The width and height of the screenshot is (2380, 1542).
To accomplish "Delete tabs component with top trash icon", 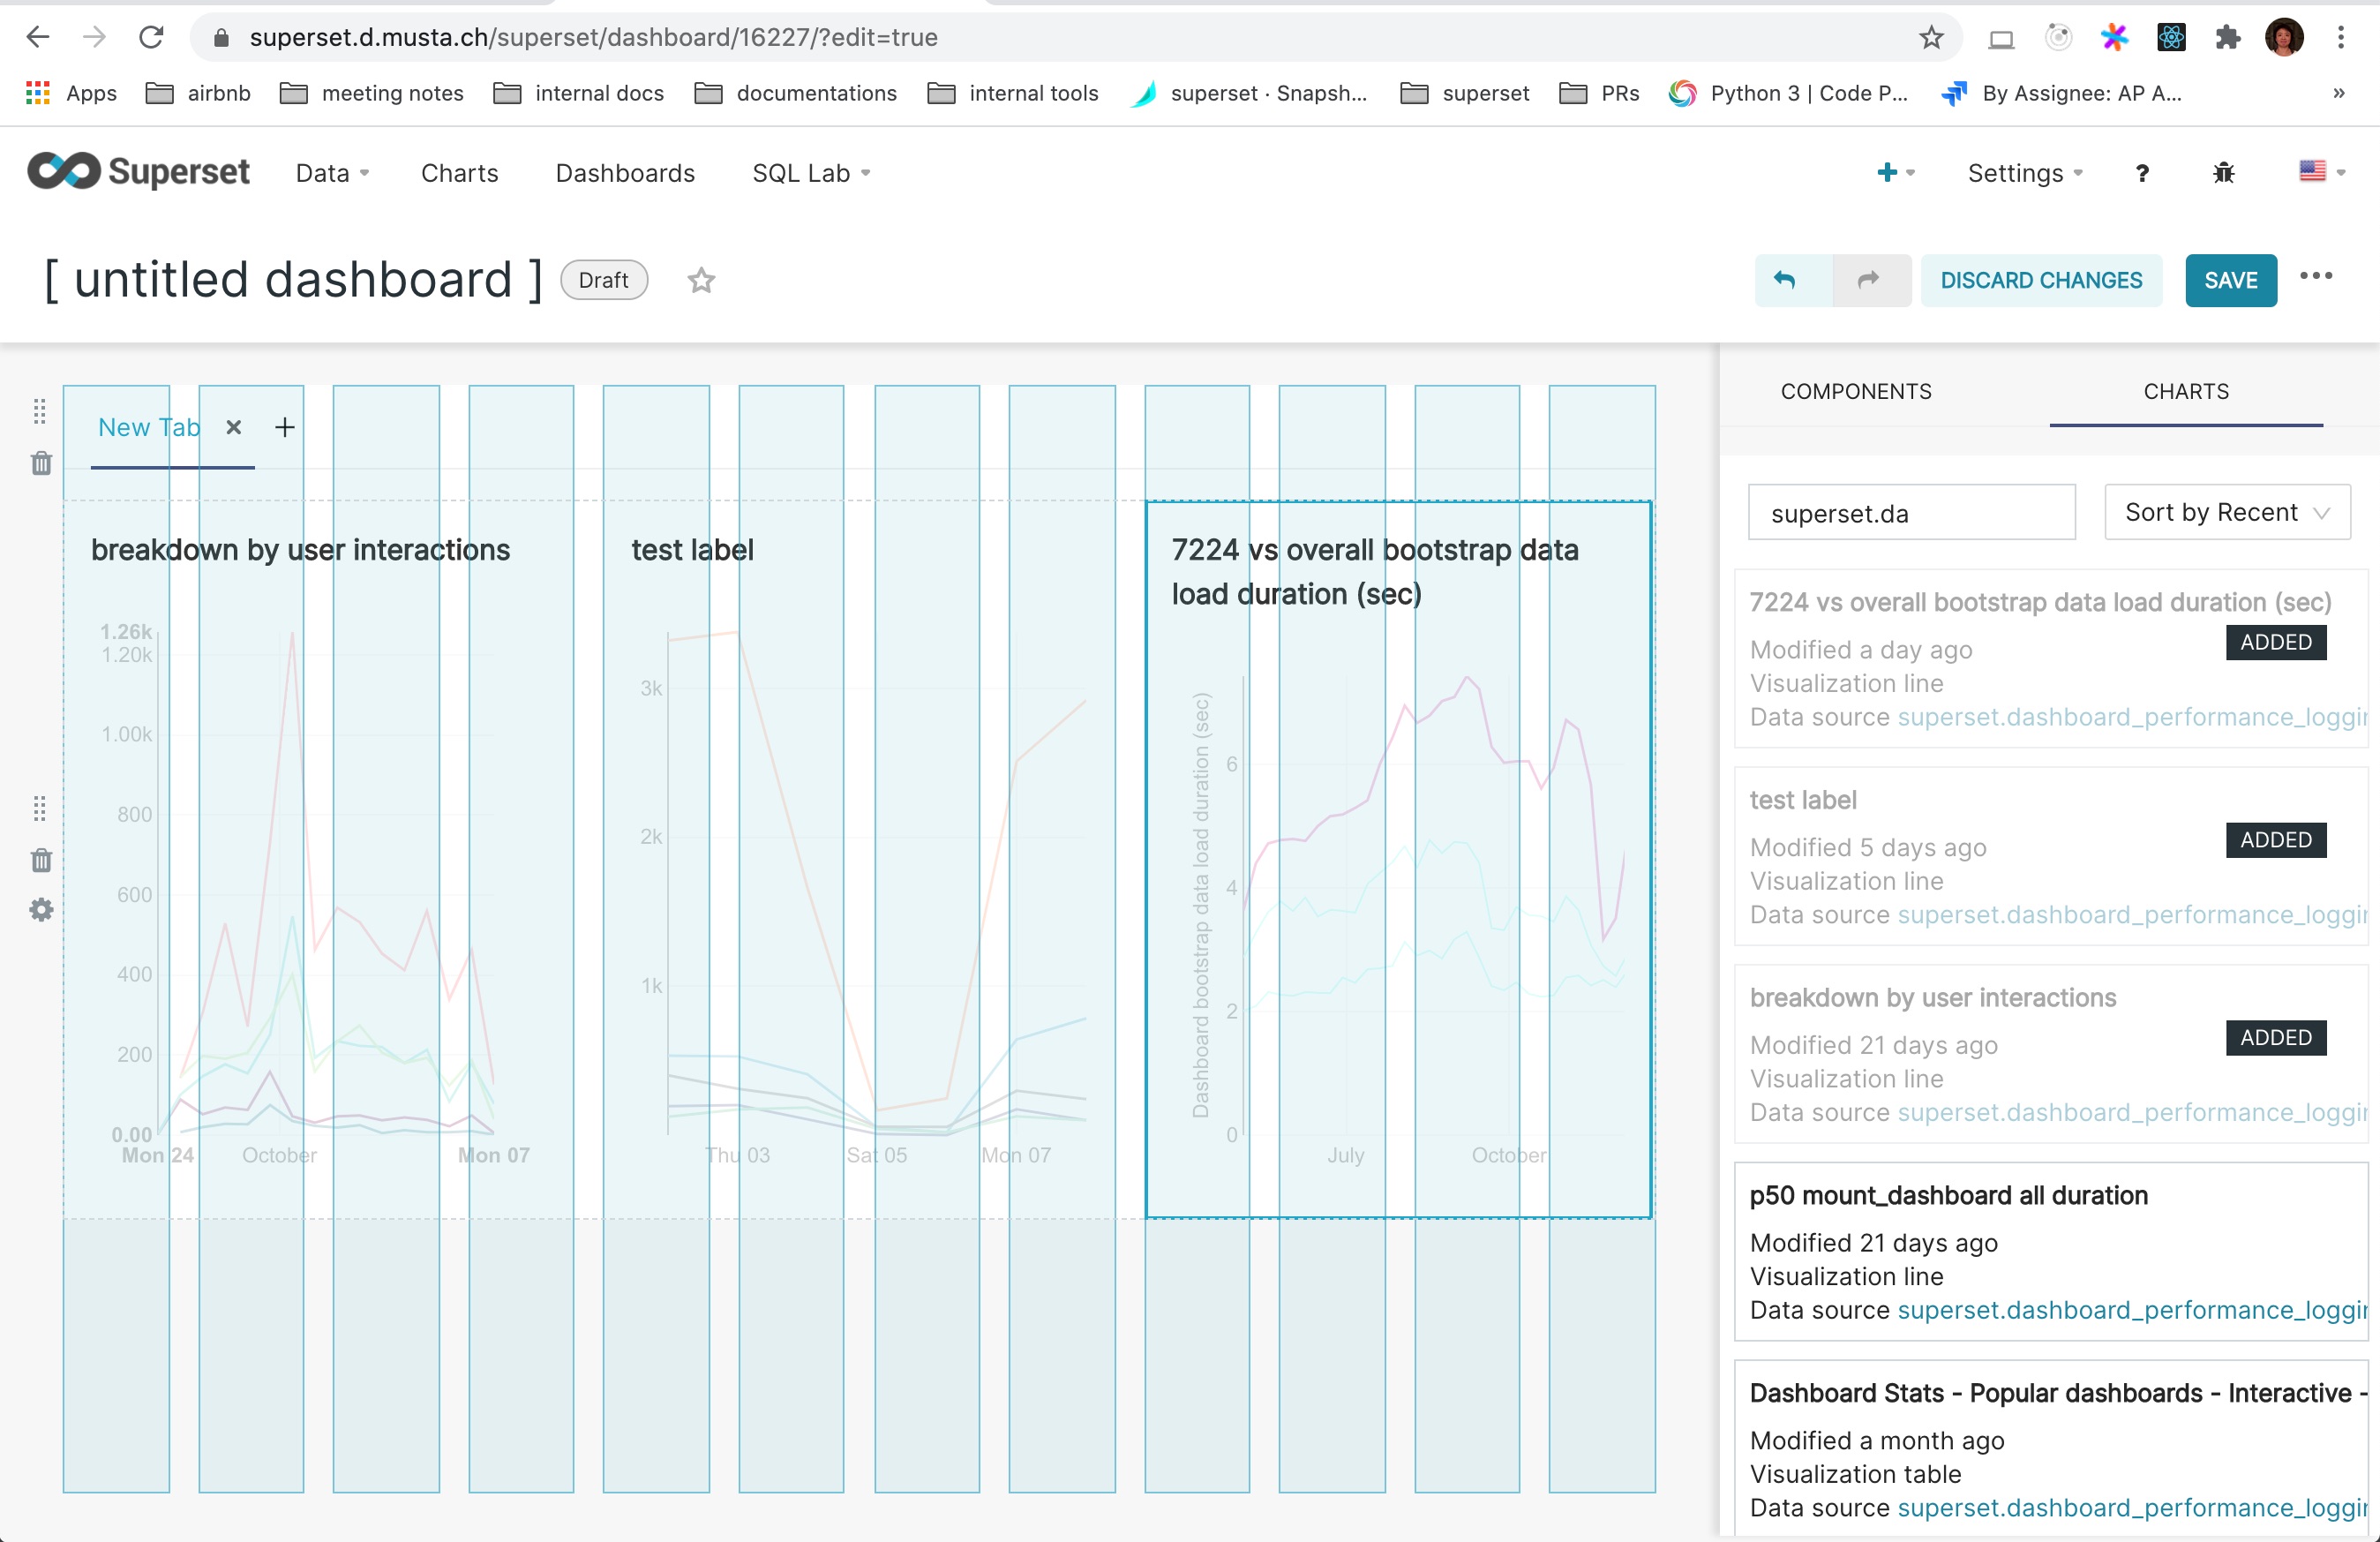I will tap(41, 463).
